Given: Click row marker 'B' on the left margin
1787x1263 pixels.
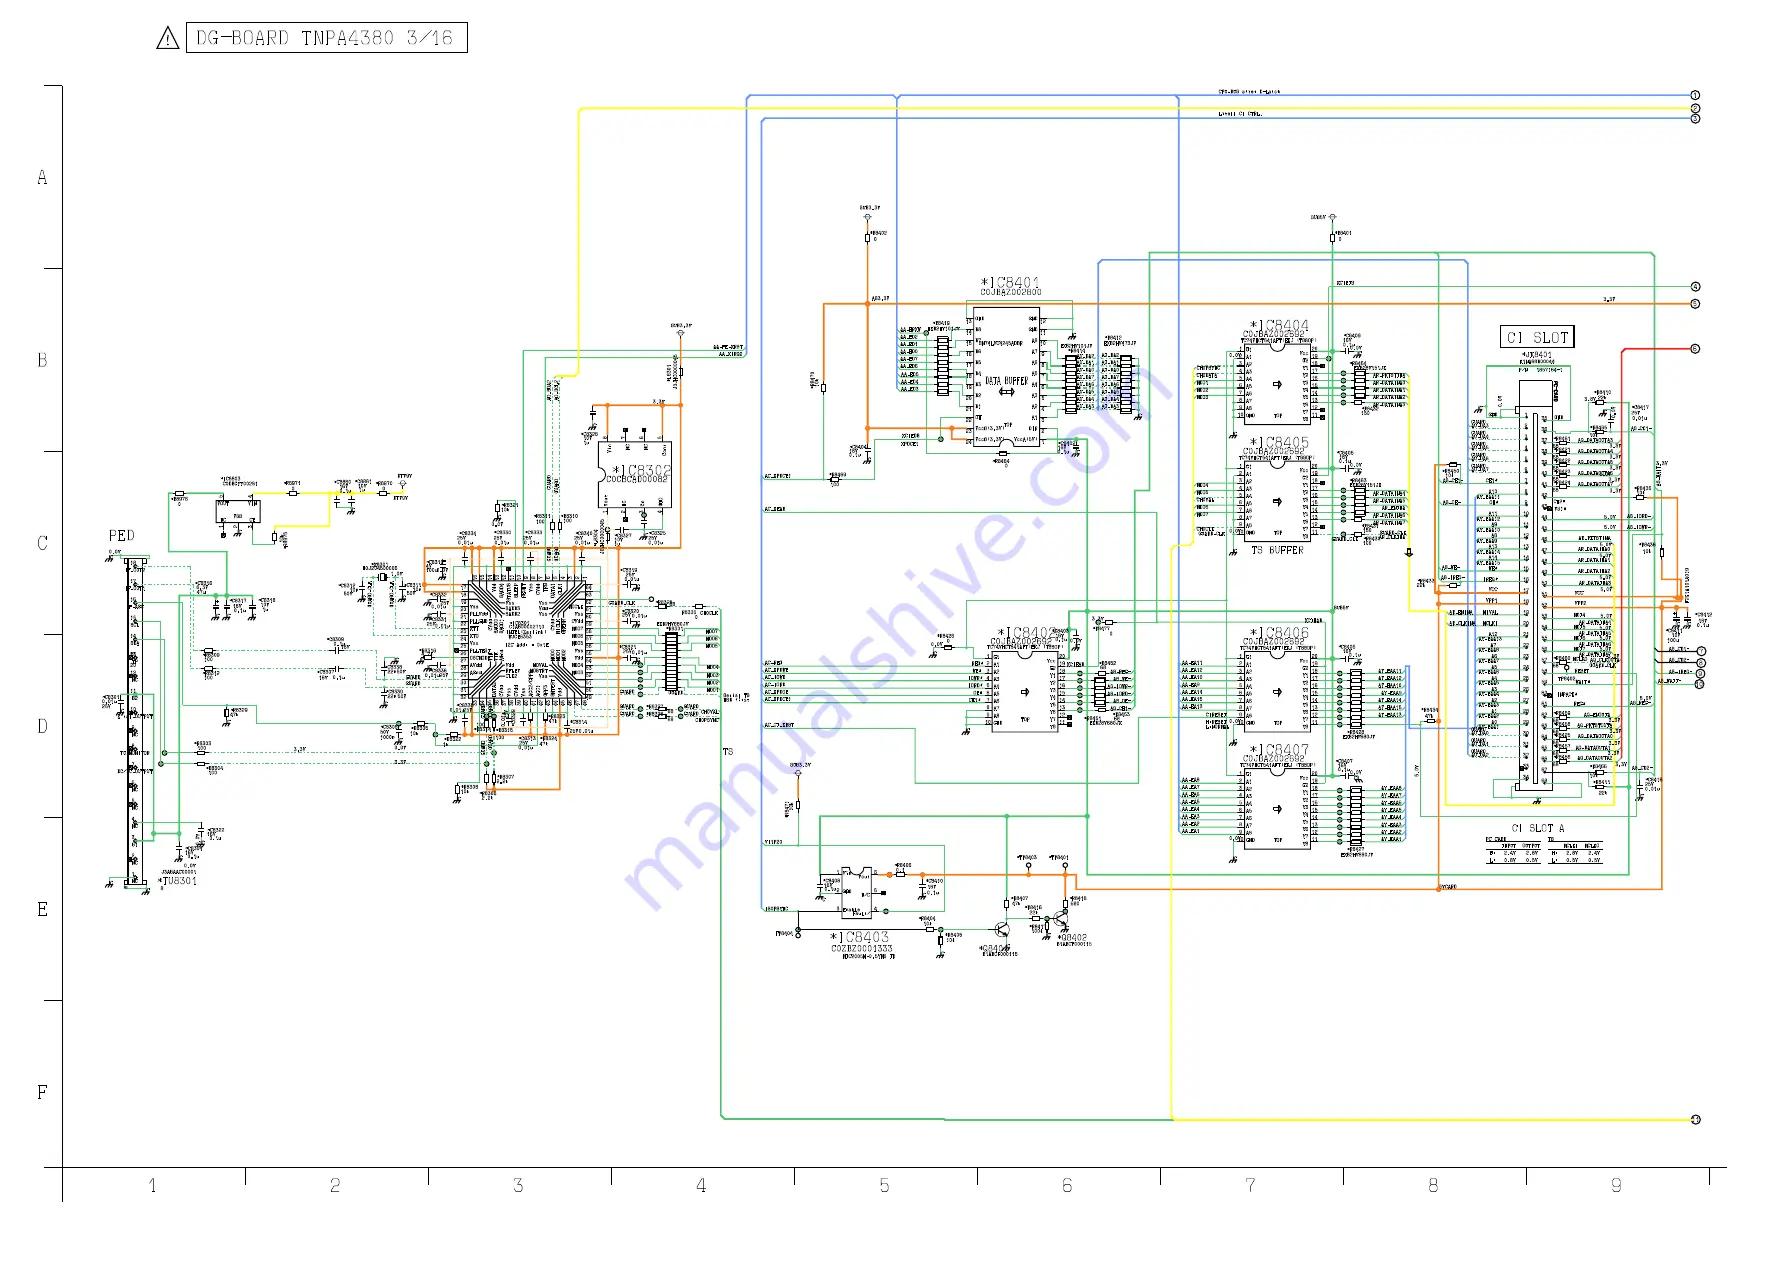Looking at the screenshot, I should click(x=42, y=360).
